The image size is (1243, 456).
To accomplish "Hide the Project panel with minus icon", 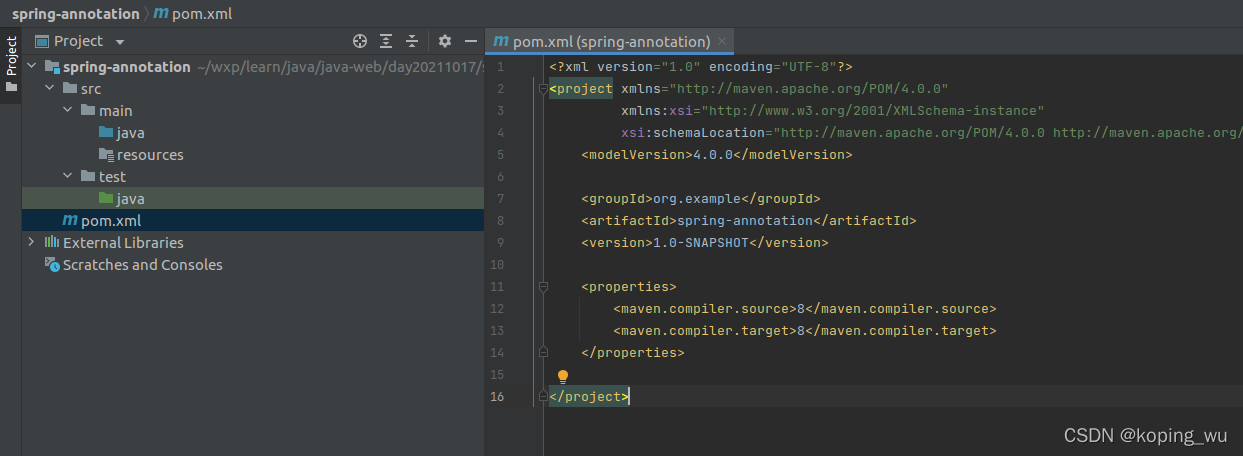I will click(x=471, y=41).
